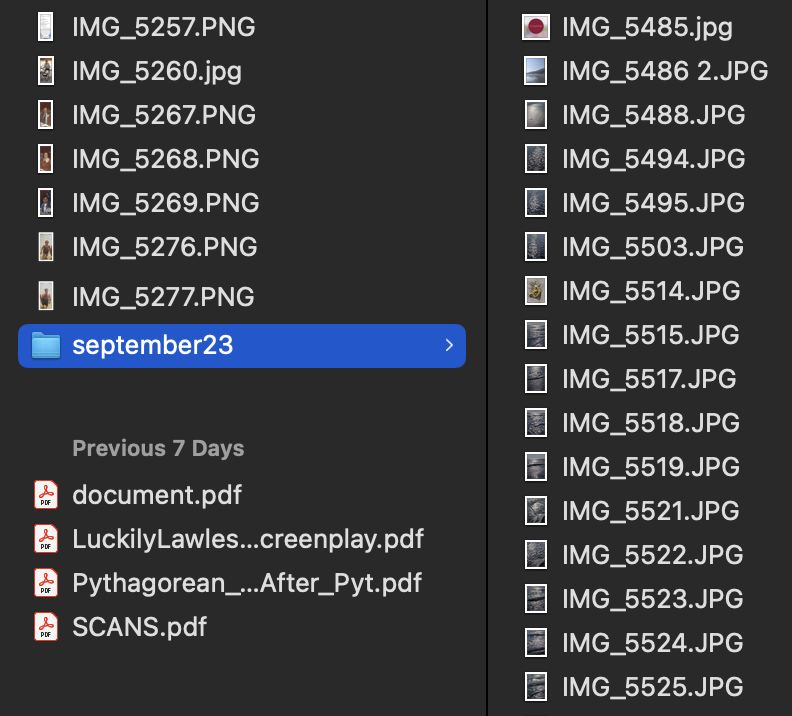Click the IMG_5486 2.JPG thumbnail
792x716 pixels.
pyautogui.click(x=537, y=71)
